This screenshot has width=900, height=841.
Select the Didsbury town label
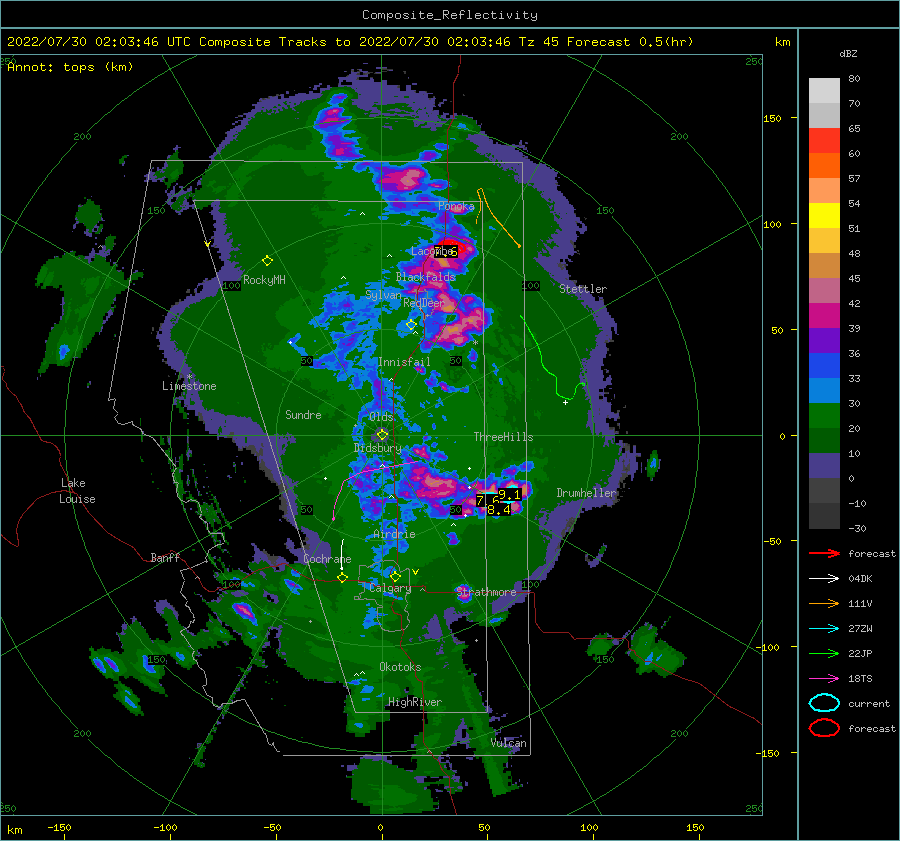(377, 448)
